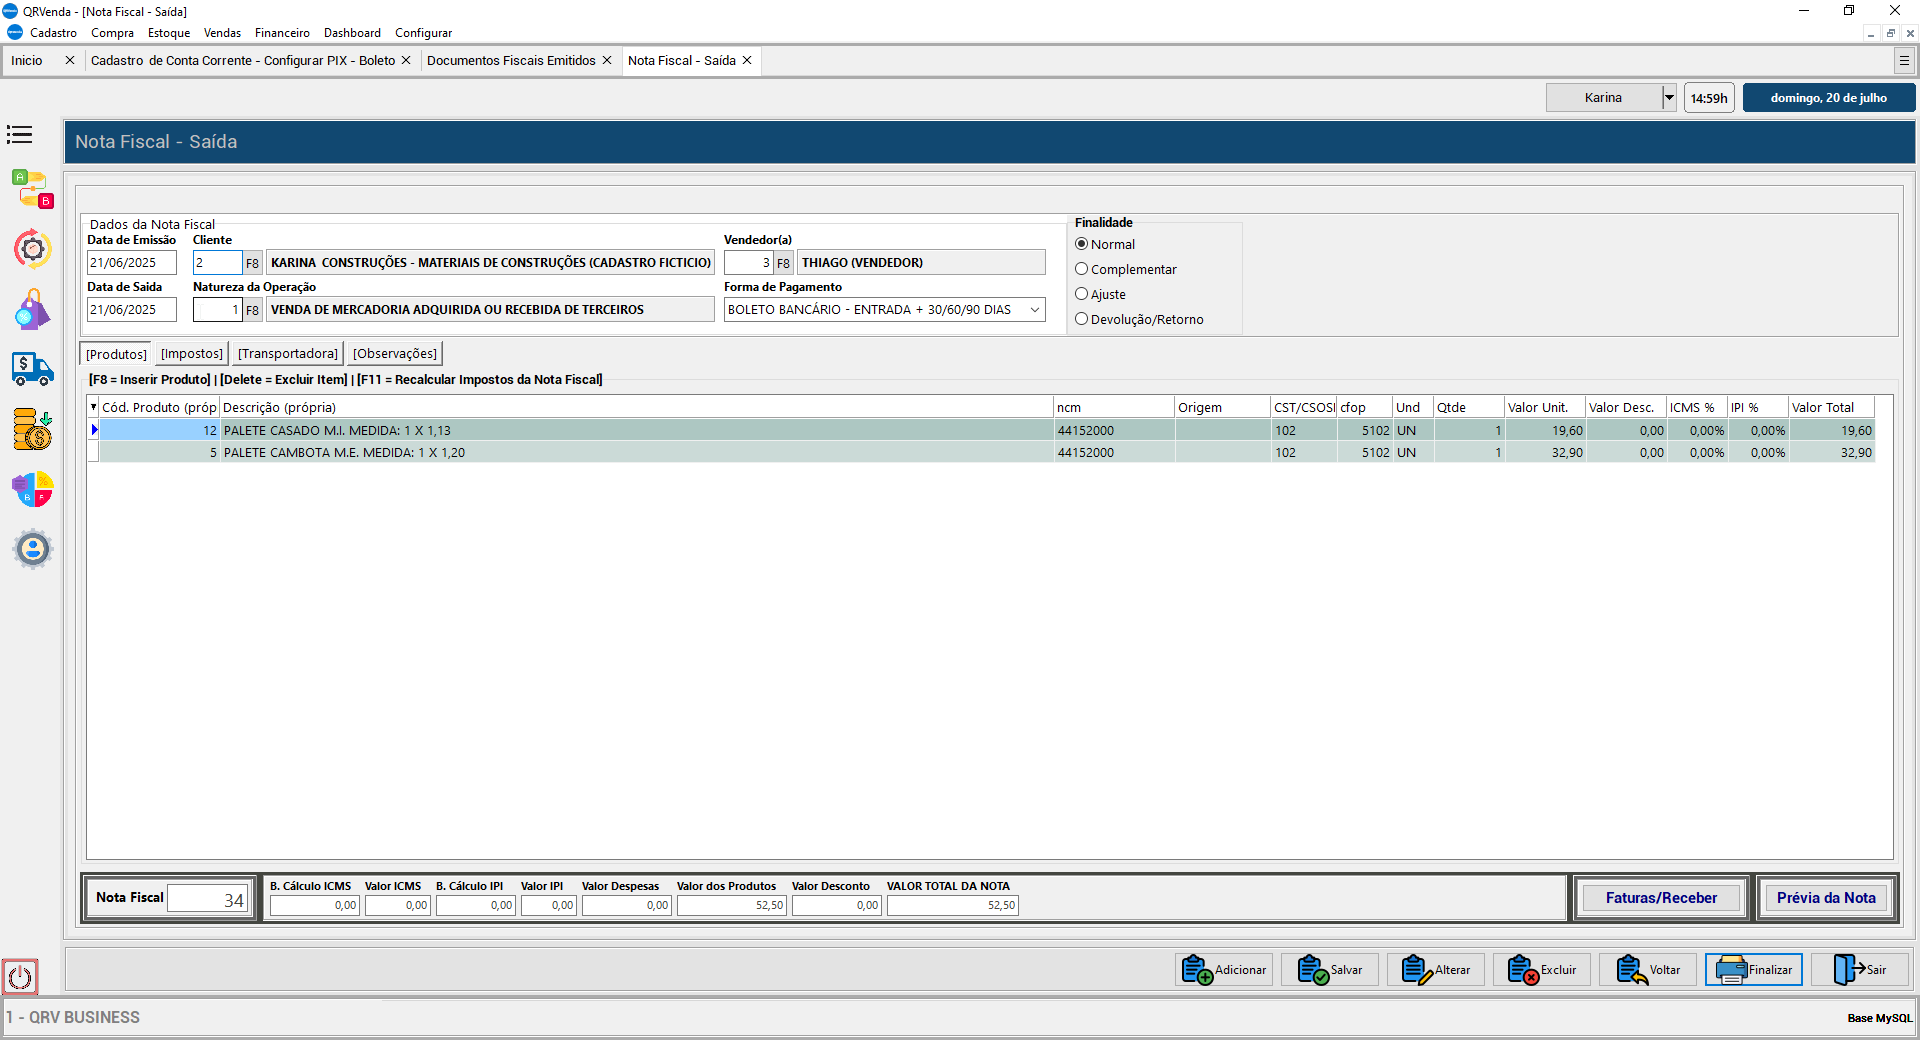Expand the product grid column selector arrow
The width and height of the screenshot is (1920, 1040).
pyautogui.click(x=93, y=407)
